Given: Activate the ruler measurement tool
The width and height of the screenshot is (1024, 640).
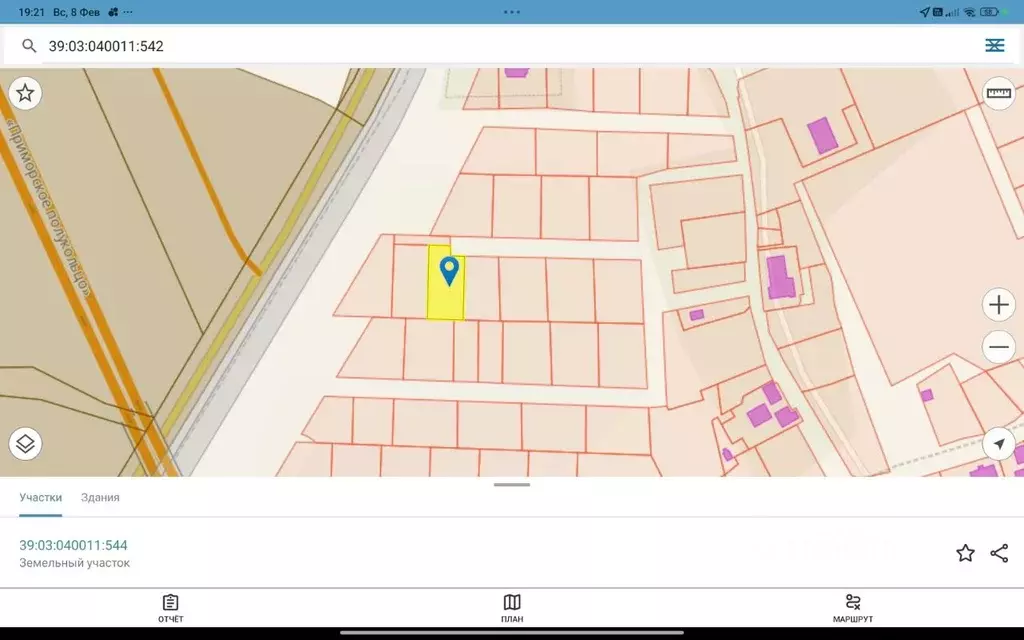Looking at the screenshot, I should click(x=998, y=93).
